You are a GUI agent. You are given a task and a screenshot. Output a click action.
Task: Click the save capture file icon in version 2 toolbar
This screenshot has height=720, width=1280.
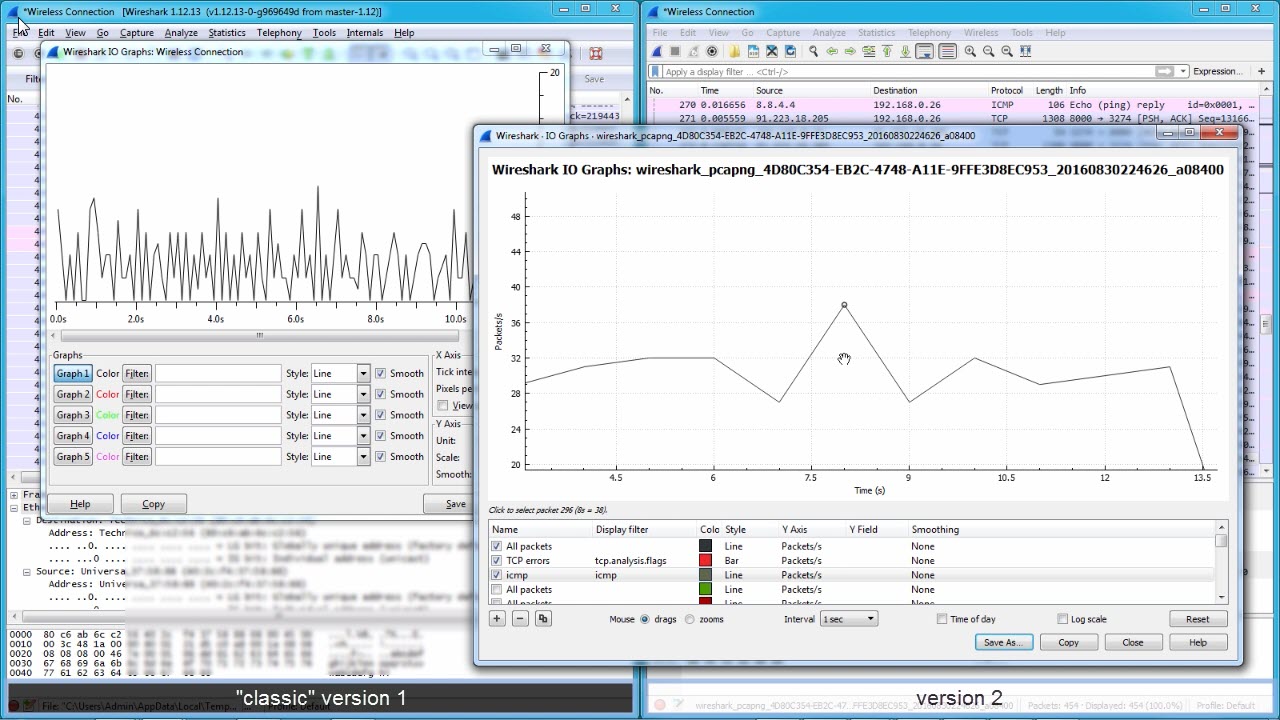coord(753,51)
